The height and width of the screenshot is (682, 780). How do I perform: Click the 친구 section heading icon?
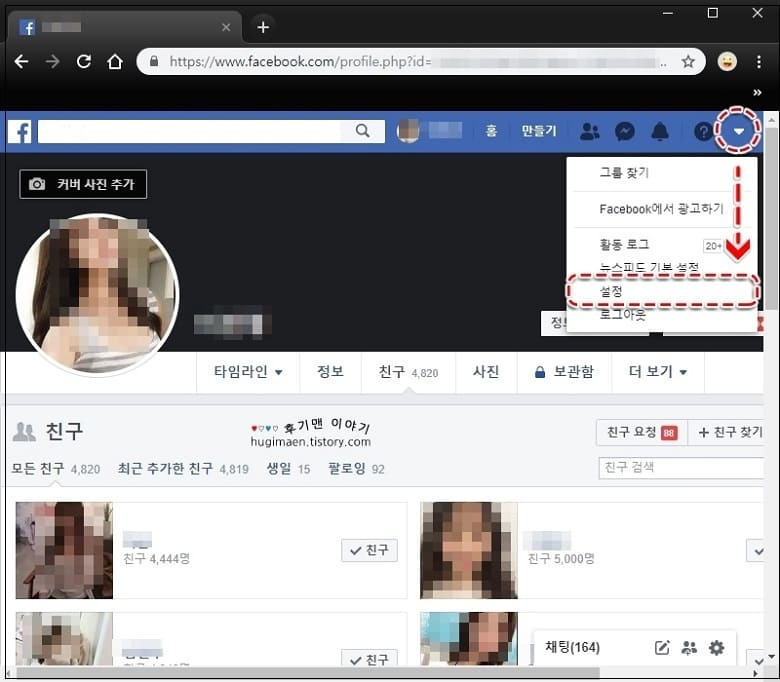pyautogui.click(x=24, y=432)
